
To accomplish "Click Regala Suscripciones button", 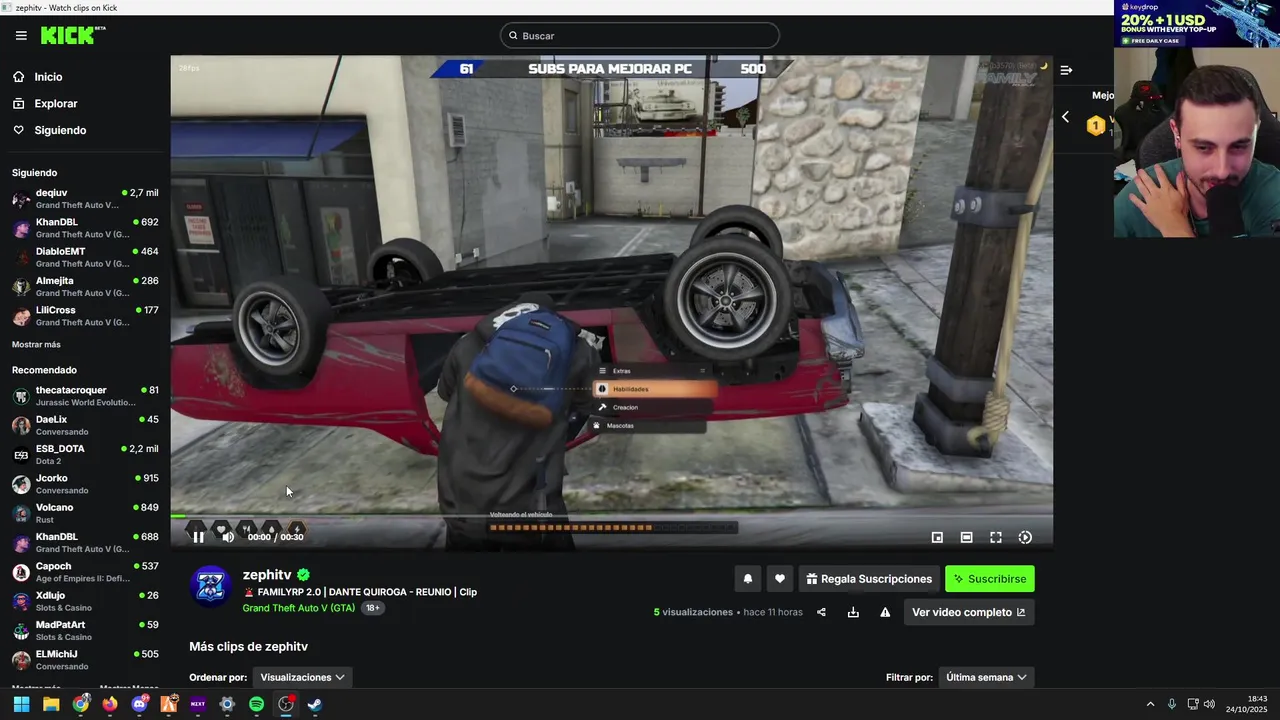I will [x=870, y=579].
